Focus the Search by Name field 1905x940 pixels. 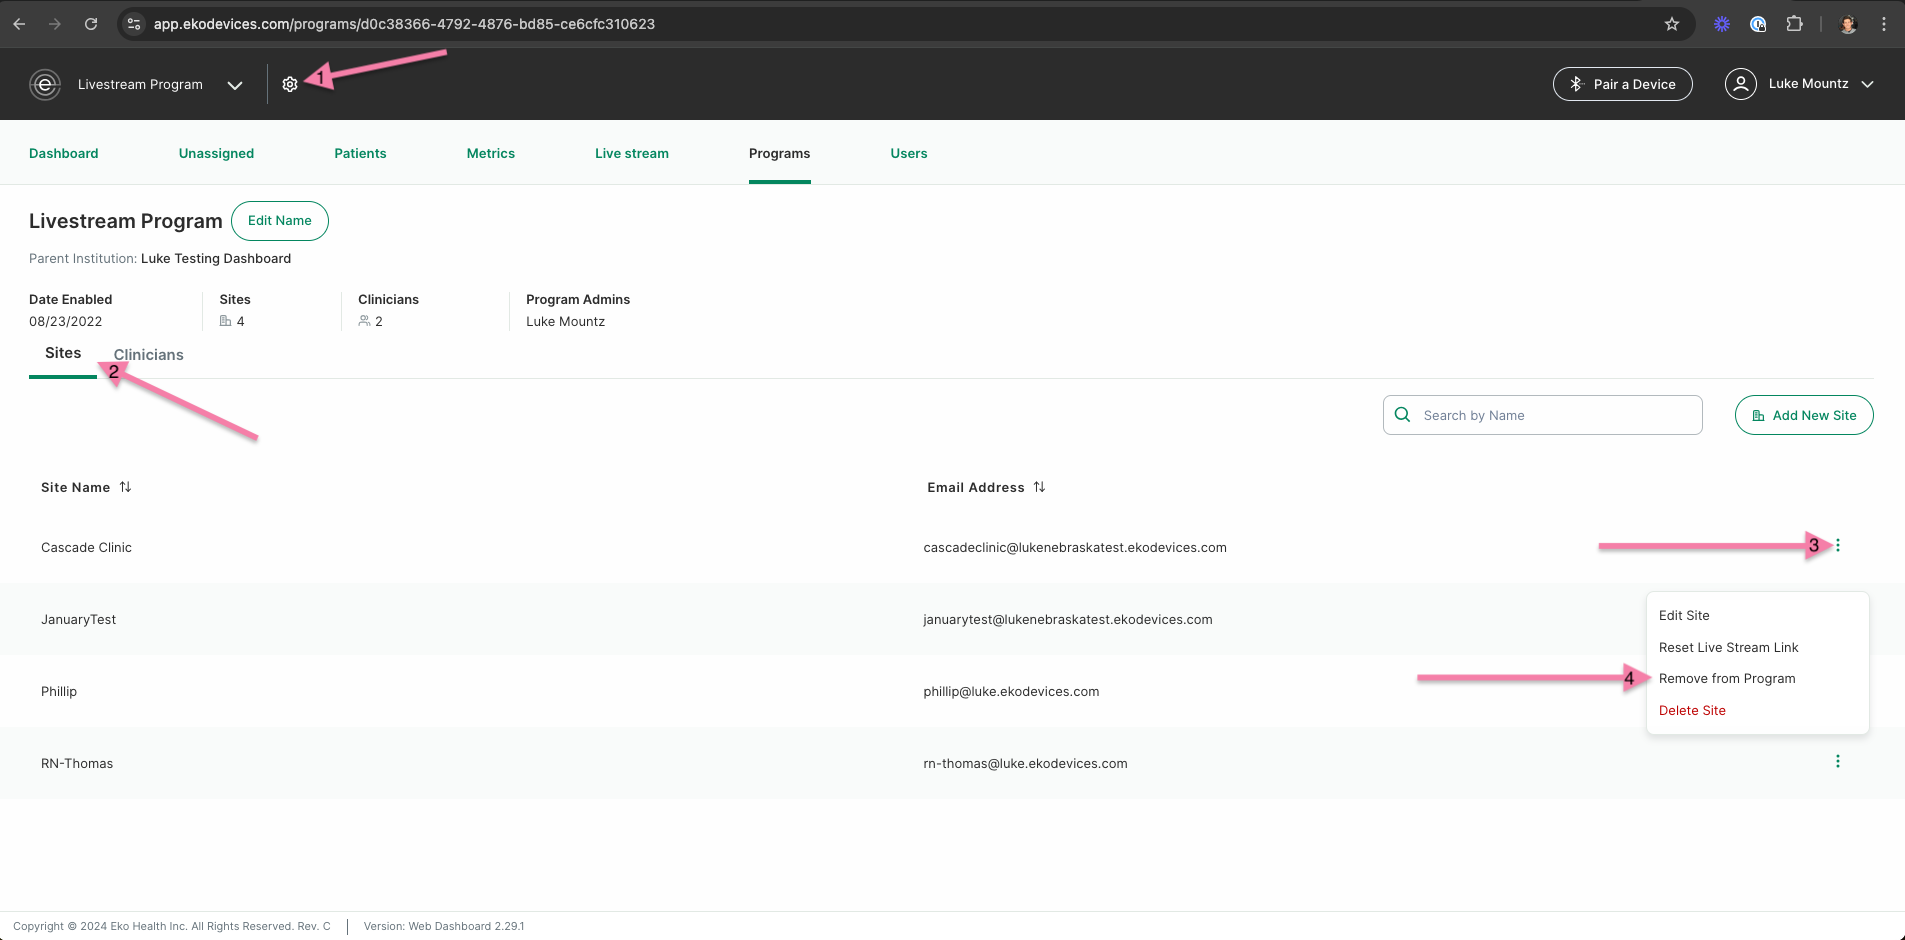(1542, 415)
